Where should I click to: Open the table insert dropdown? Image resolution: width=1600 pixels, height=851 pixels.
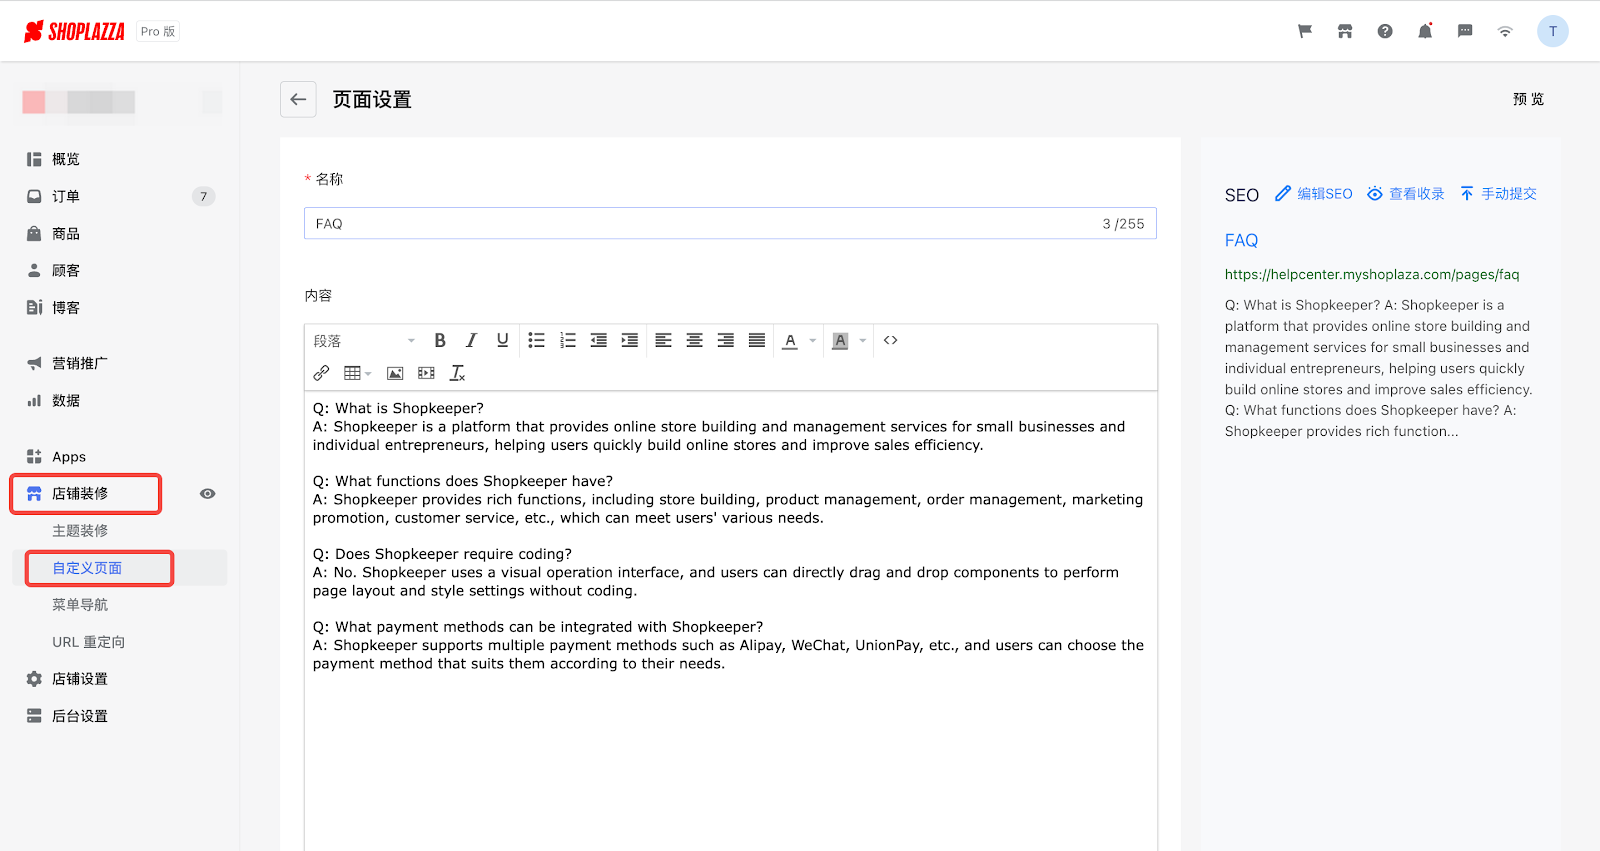click(x=357, y=373)
